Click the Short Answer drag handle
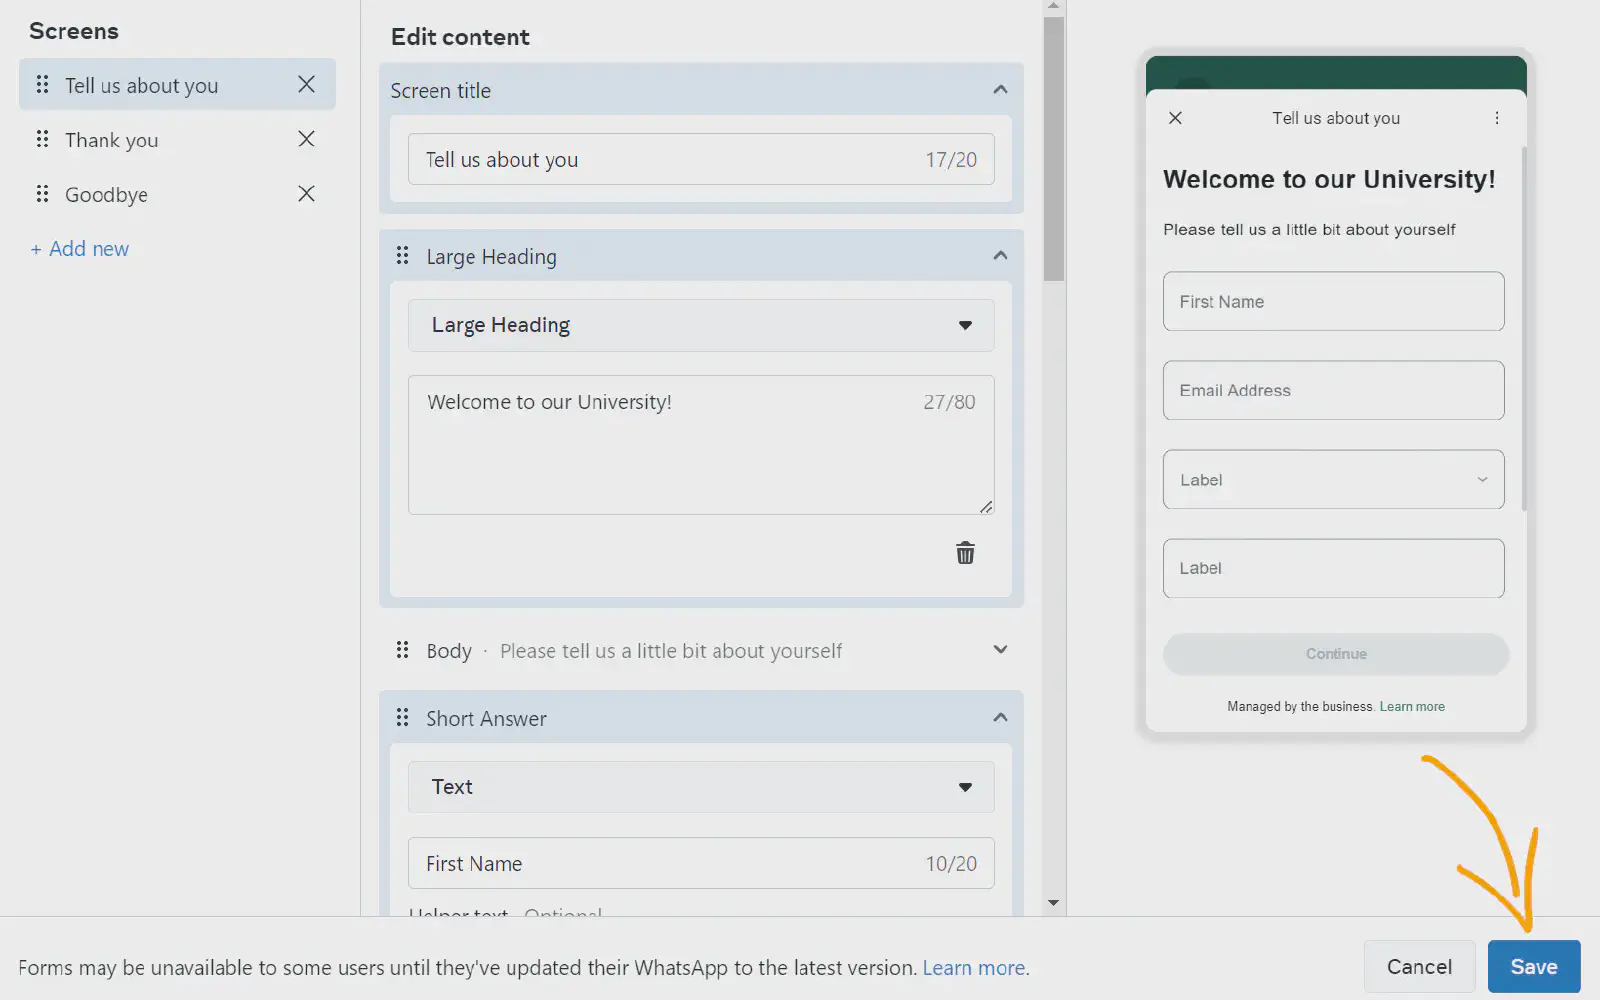Screen dimensions: 1600x1000 coord(402,718)
